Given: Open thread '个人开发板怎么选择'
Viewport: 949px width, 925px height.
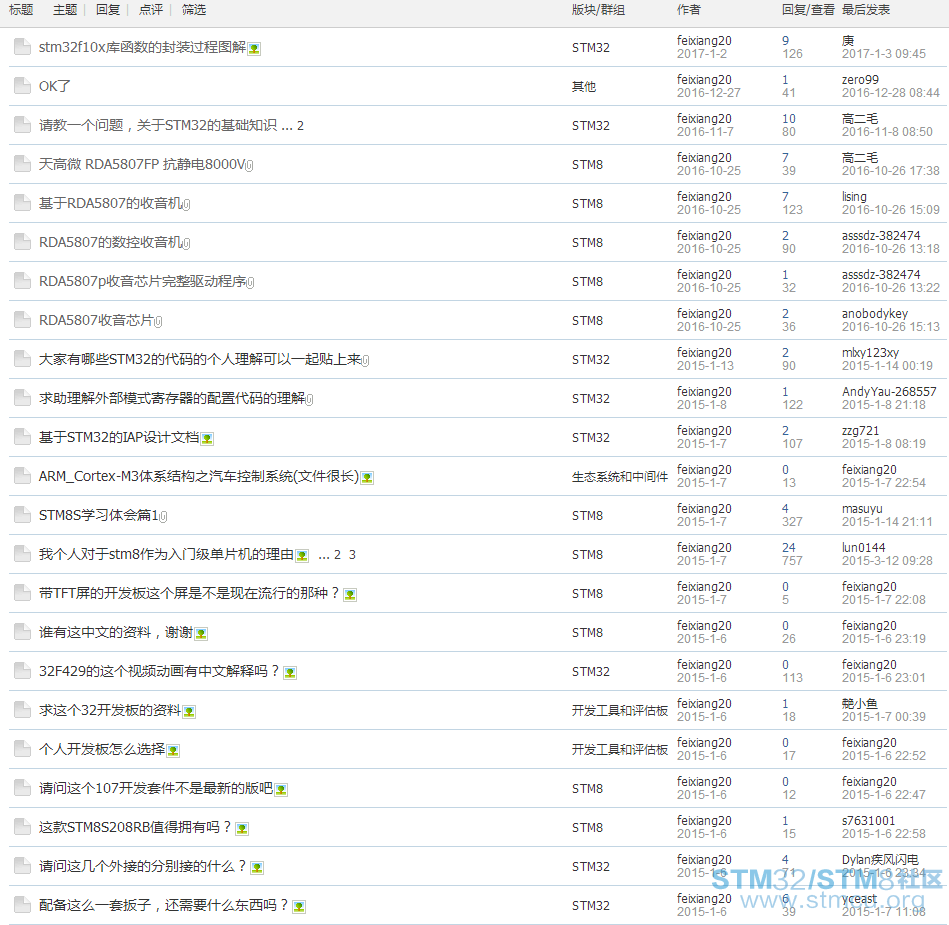Looking at the screenshot, I should click(x=102, y=749).
